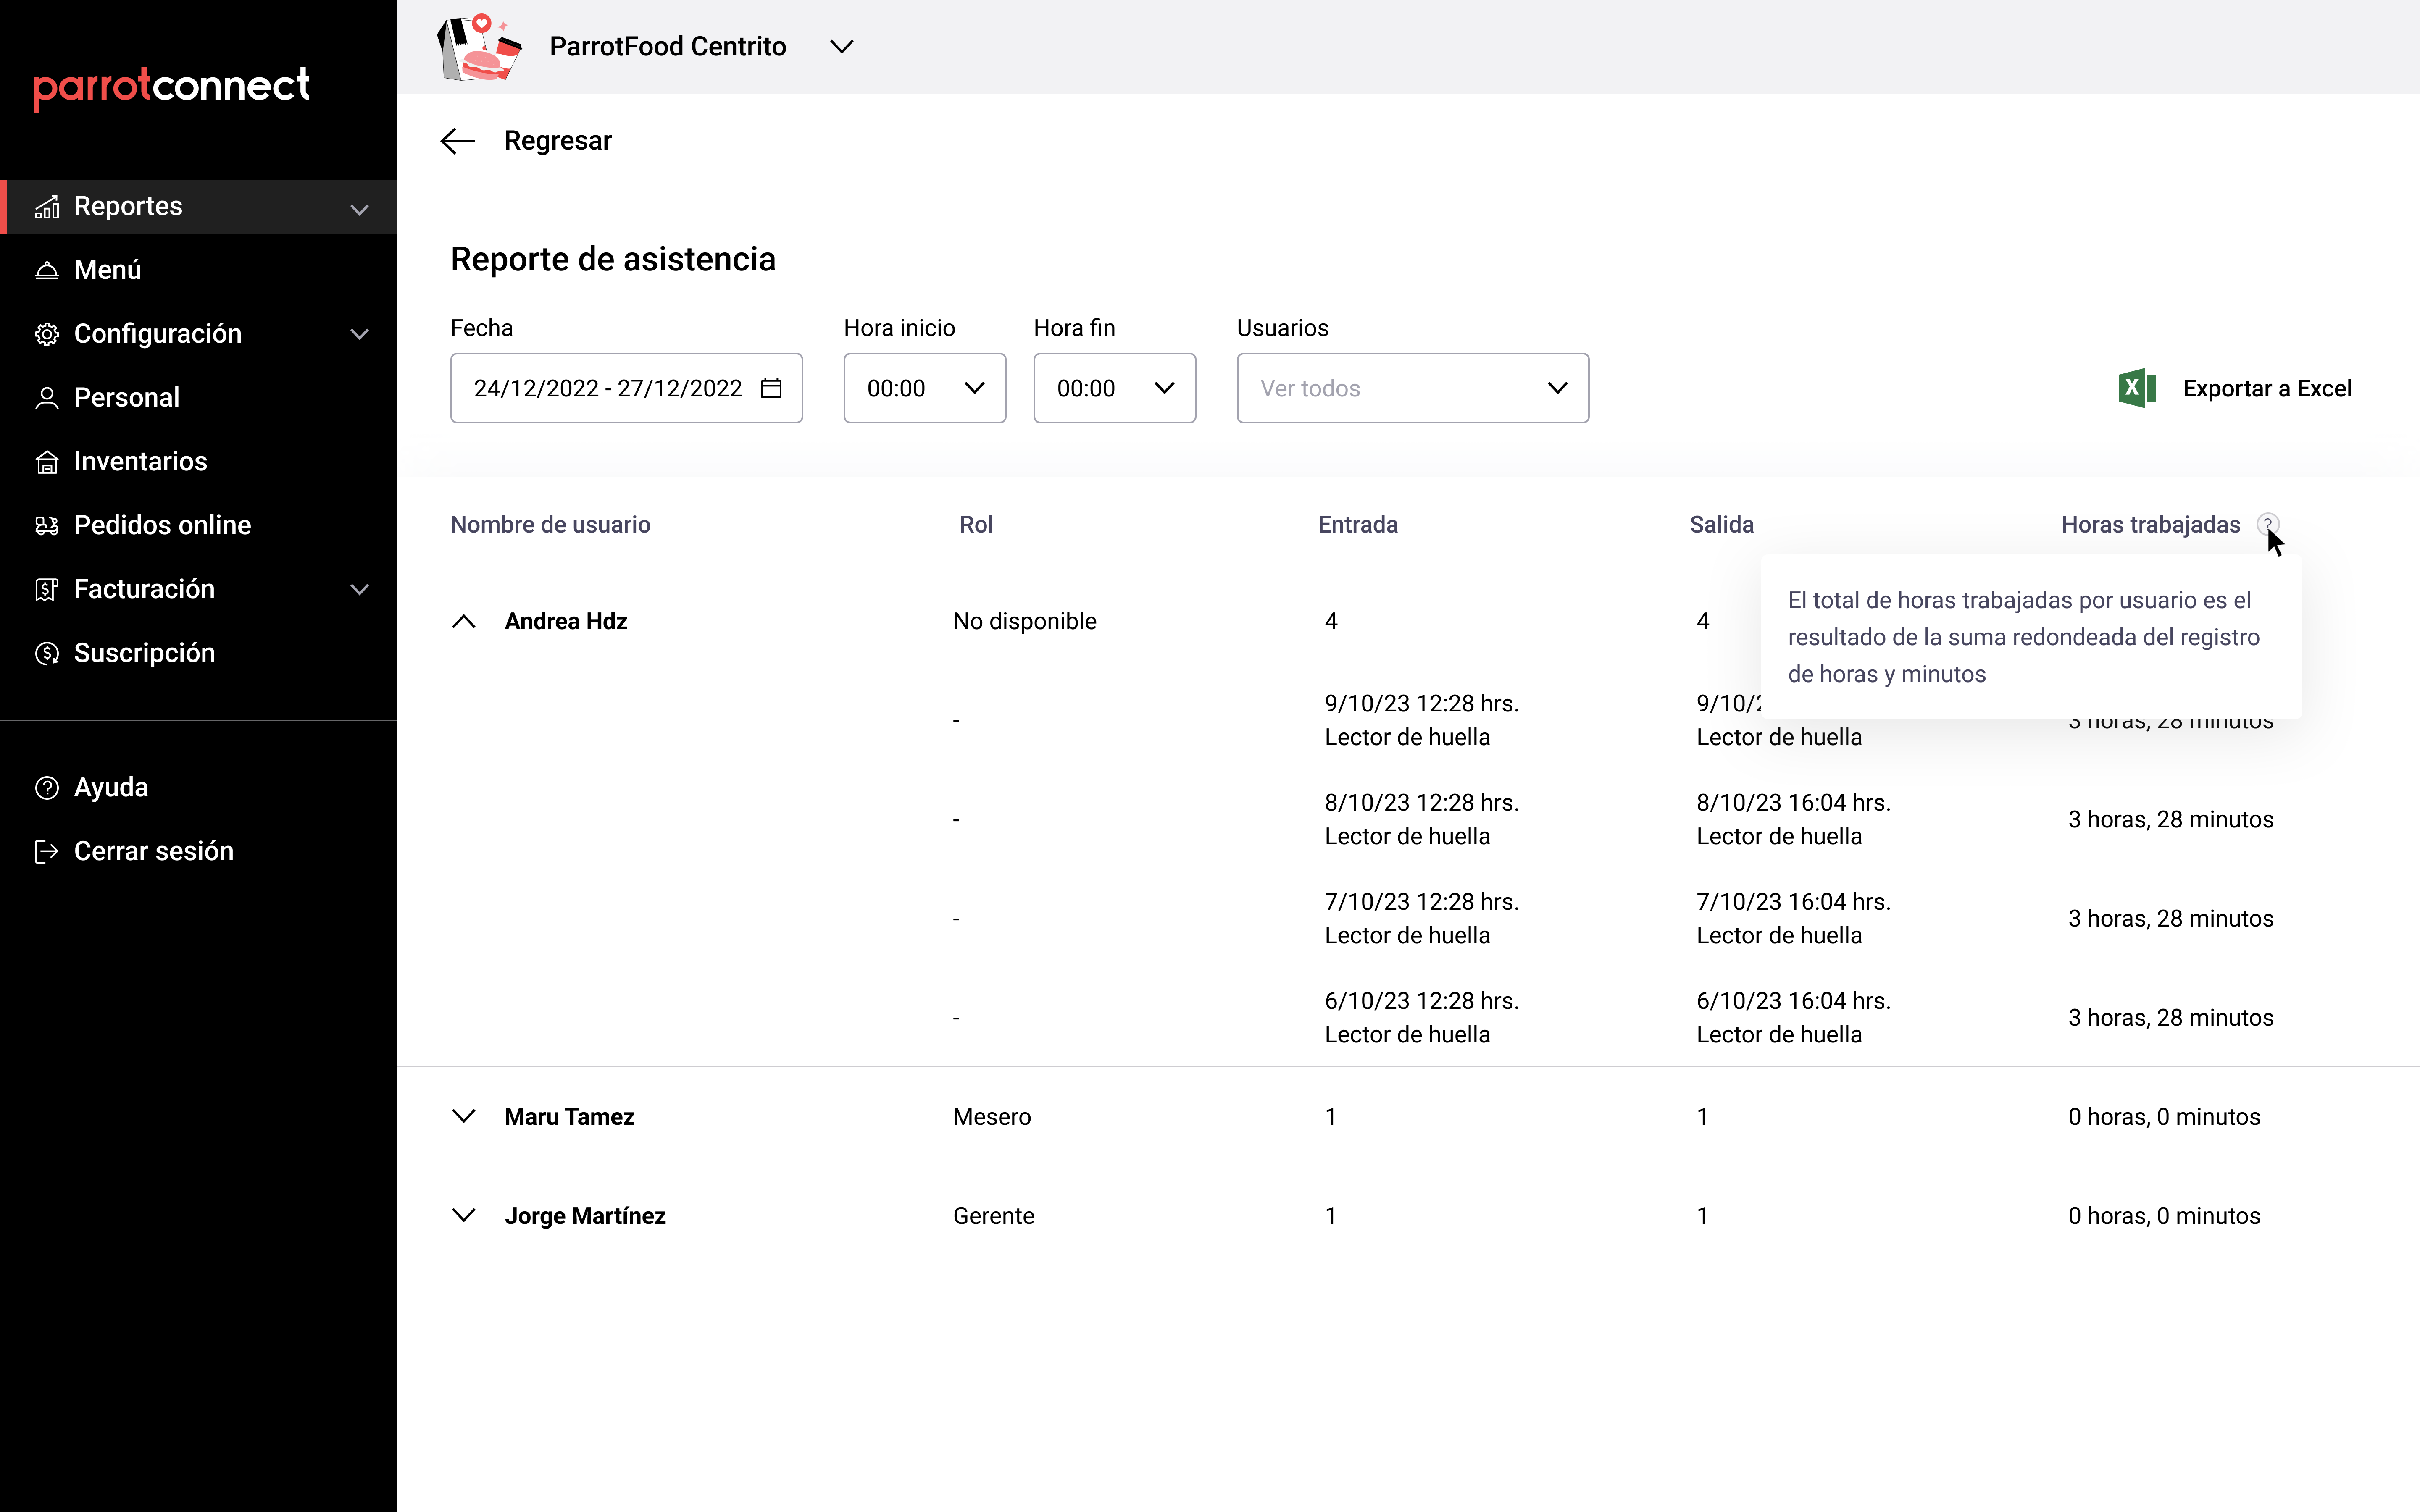The width and height of the screenshot is (2420, 1512).
Task: Click the 6/10/23 12:28 hrs. entry
Action: [1422, 1001]
